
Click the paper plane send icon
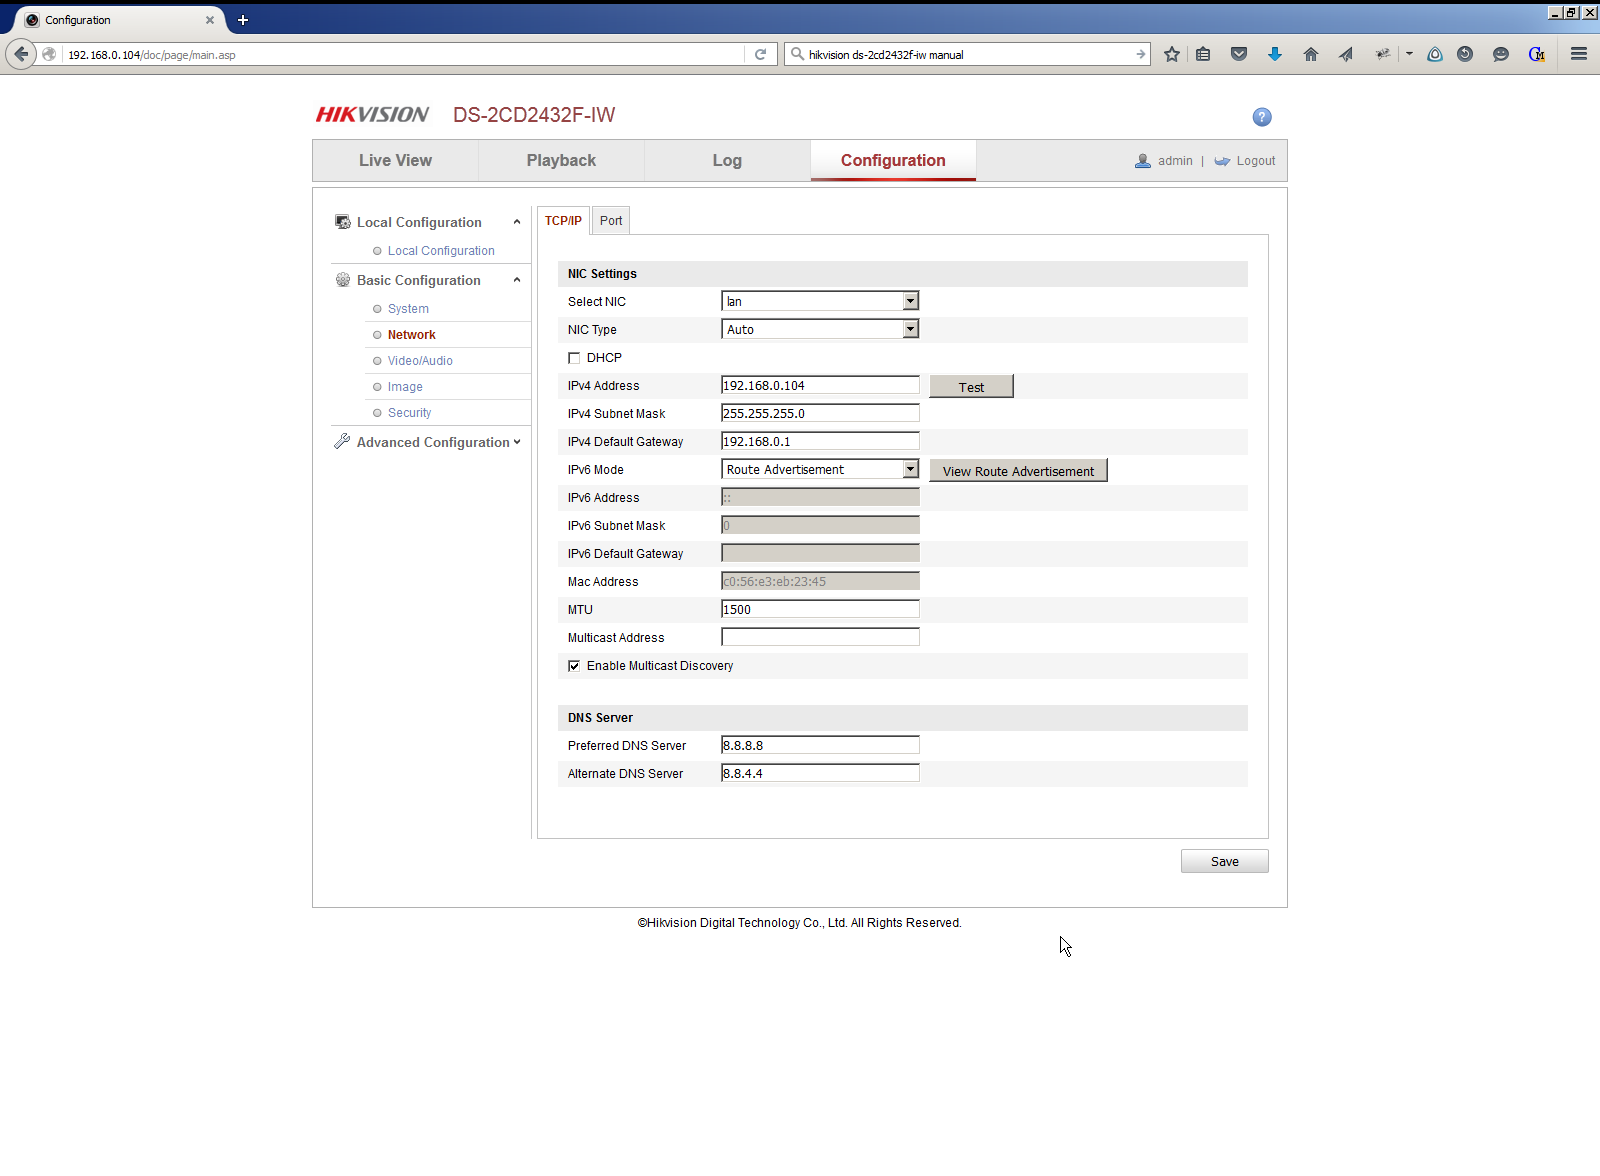click(1346, 54)
